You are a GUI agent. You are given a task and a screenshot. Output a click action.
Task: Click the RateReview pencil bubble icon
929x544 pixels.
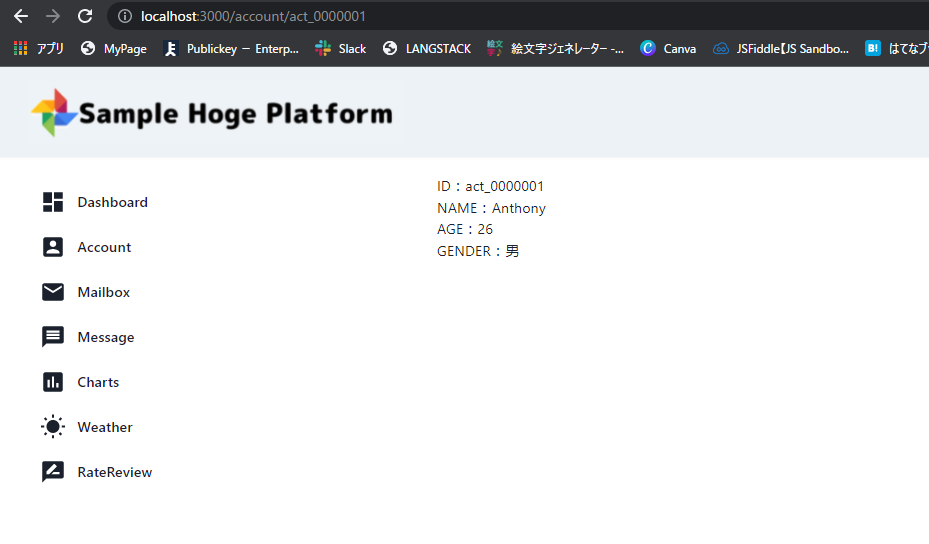[53, 472]
